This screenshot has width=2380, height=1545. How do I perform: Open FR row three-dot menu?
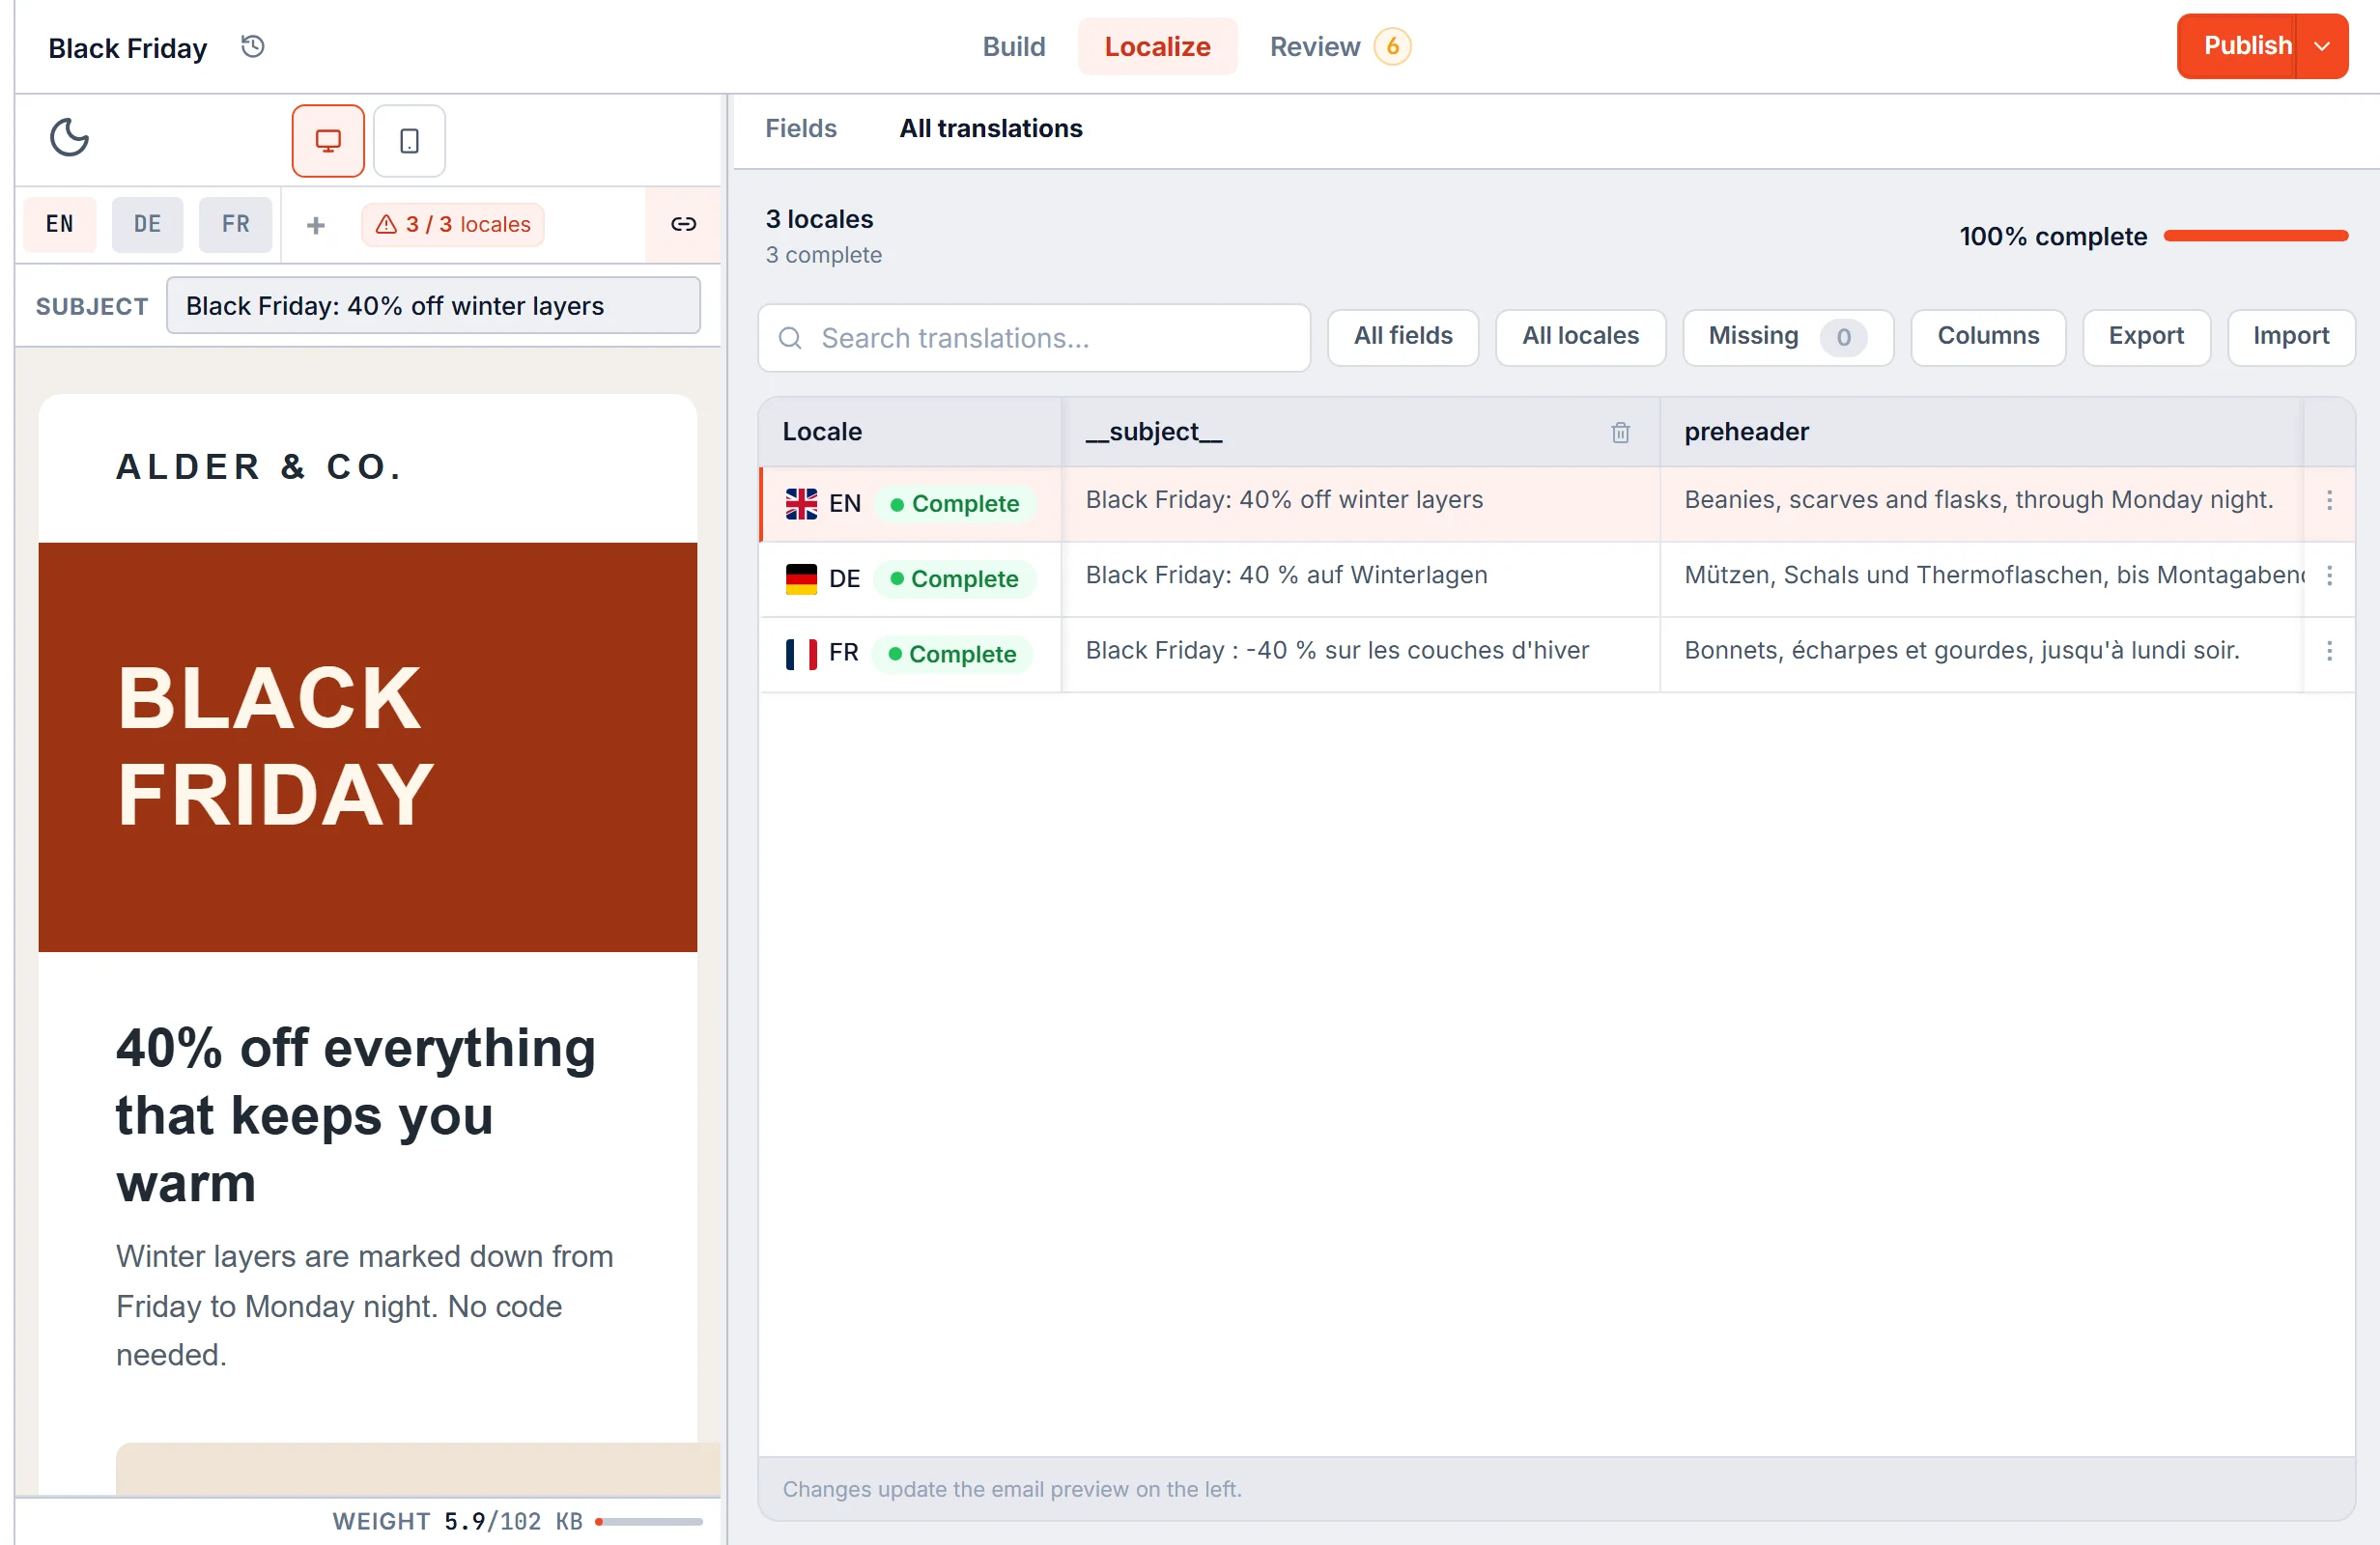coord(2329,651)
